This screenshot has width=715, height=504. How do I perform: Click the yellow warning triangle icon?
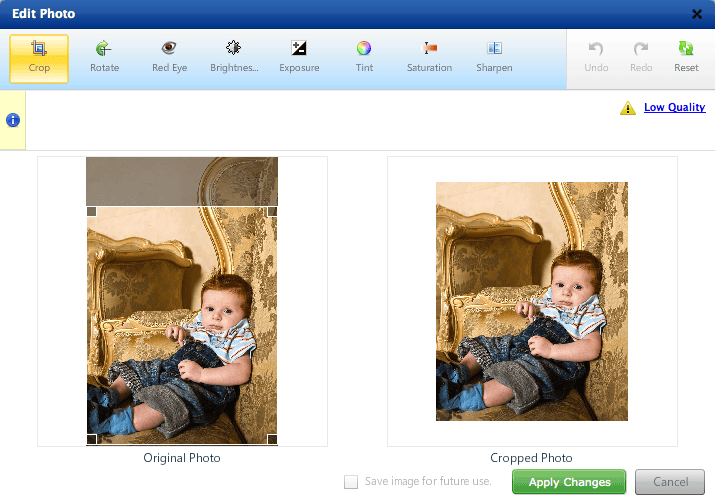coord(628,108)
